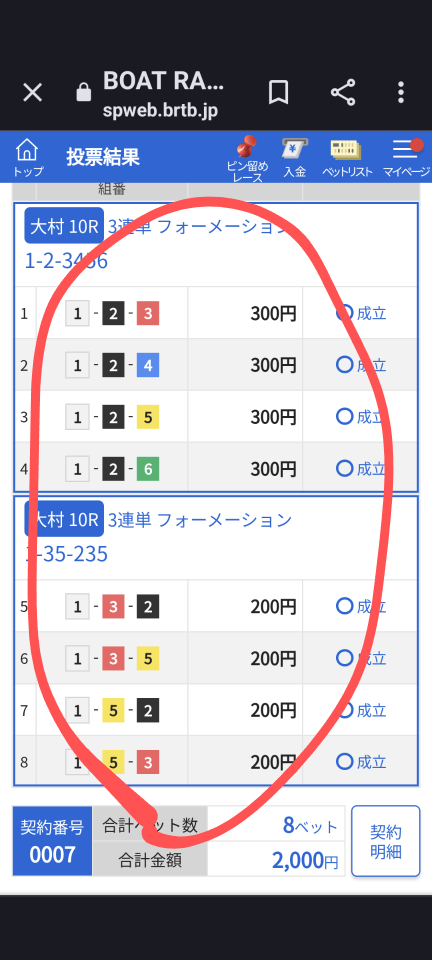Tap the first 大村 10R race badge
Viewport: 432px width, 960px height.
(64, 226)
